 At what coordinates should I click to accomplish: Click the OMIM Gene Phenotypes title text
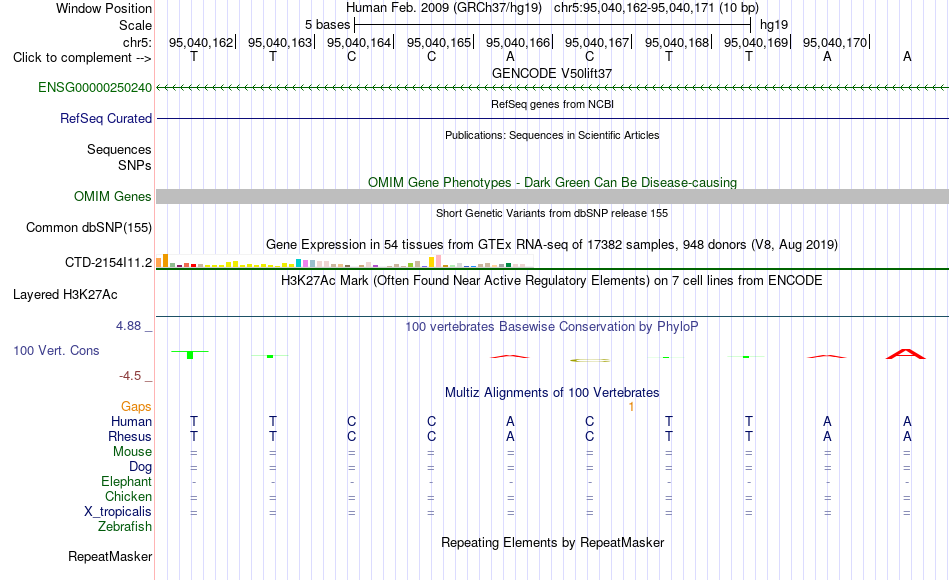click(x=552, y=182)
